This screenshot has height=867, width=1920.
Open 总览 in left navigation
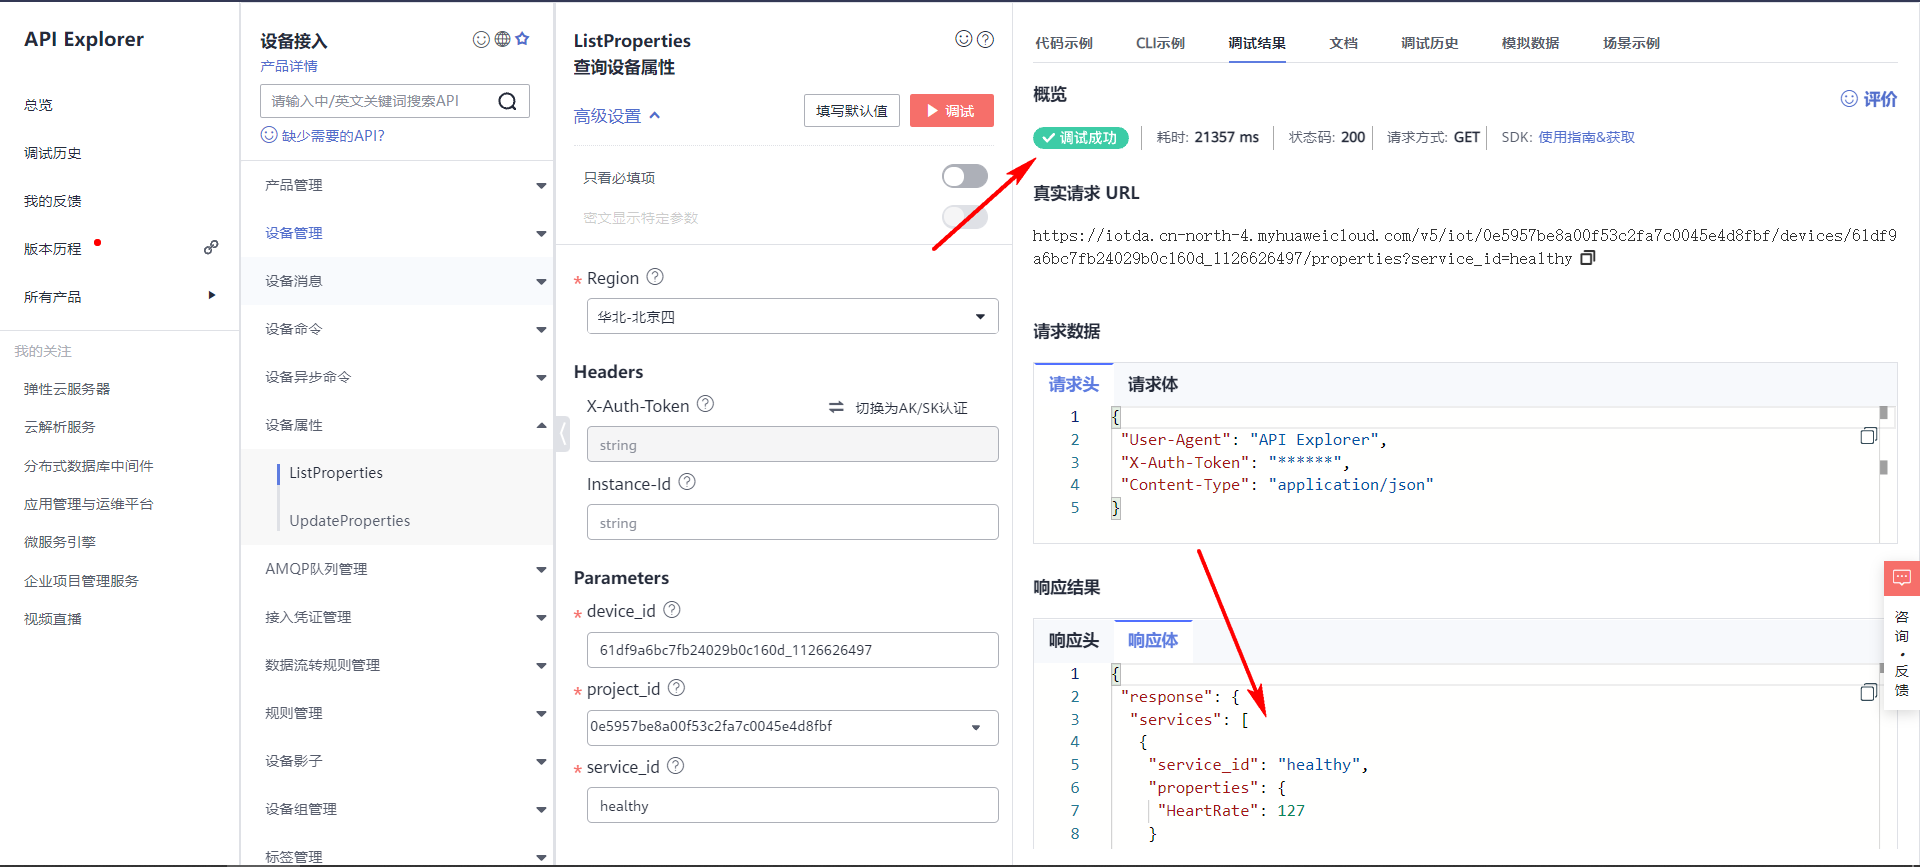[39, 105]
